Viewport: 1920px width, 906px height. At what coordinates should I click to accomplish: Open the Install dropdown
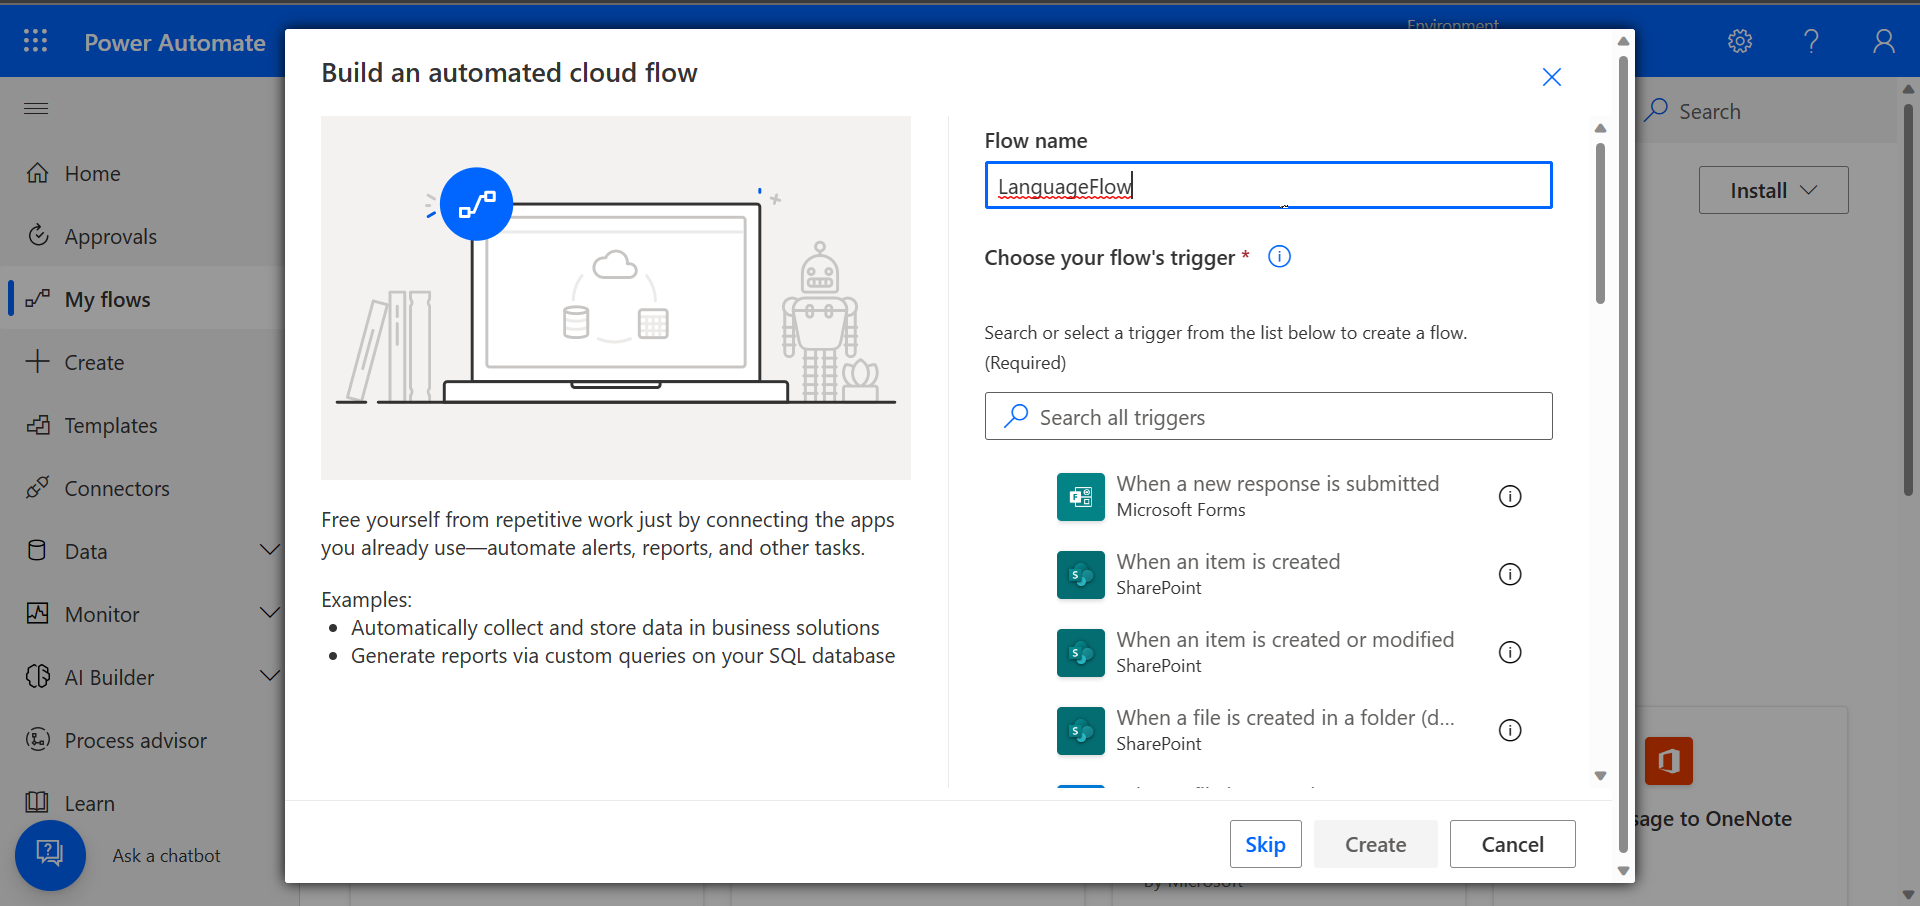[1773, 190]
